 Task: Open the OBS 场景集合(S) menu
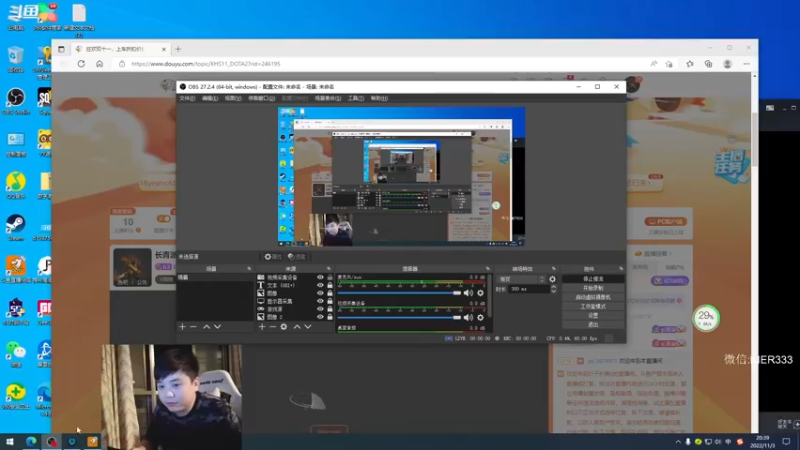click(328, 98)
